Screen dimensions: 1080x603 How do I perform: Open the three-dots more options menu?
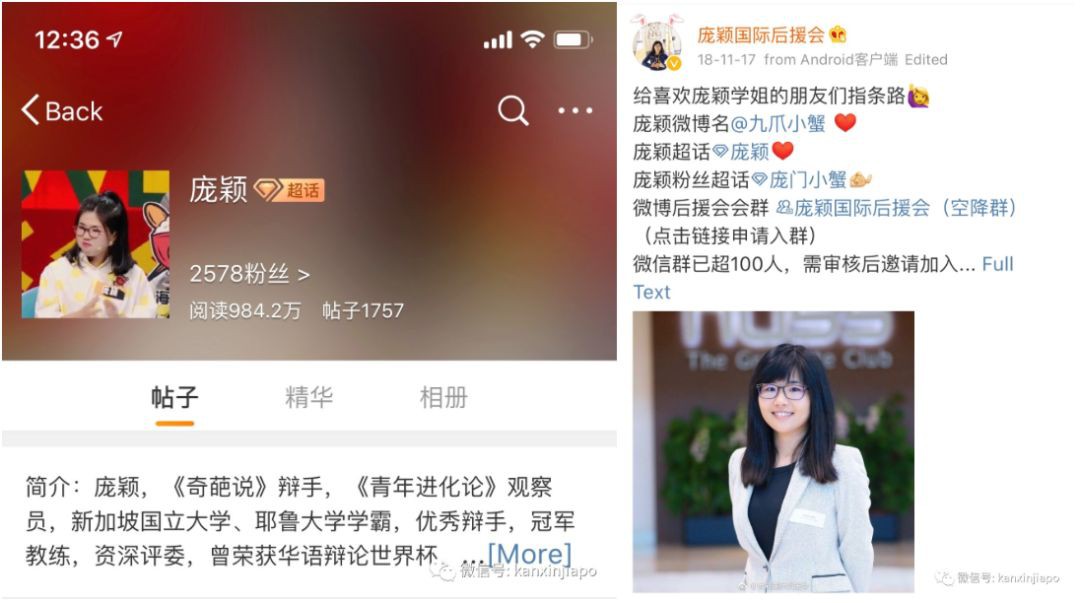575,110
